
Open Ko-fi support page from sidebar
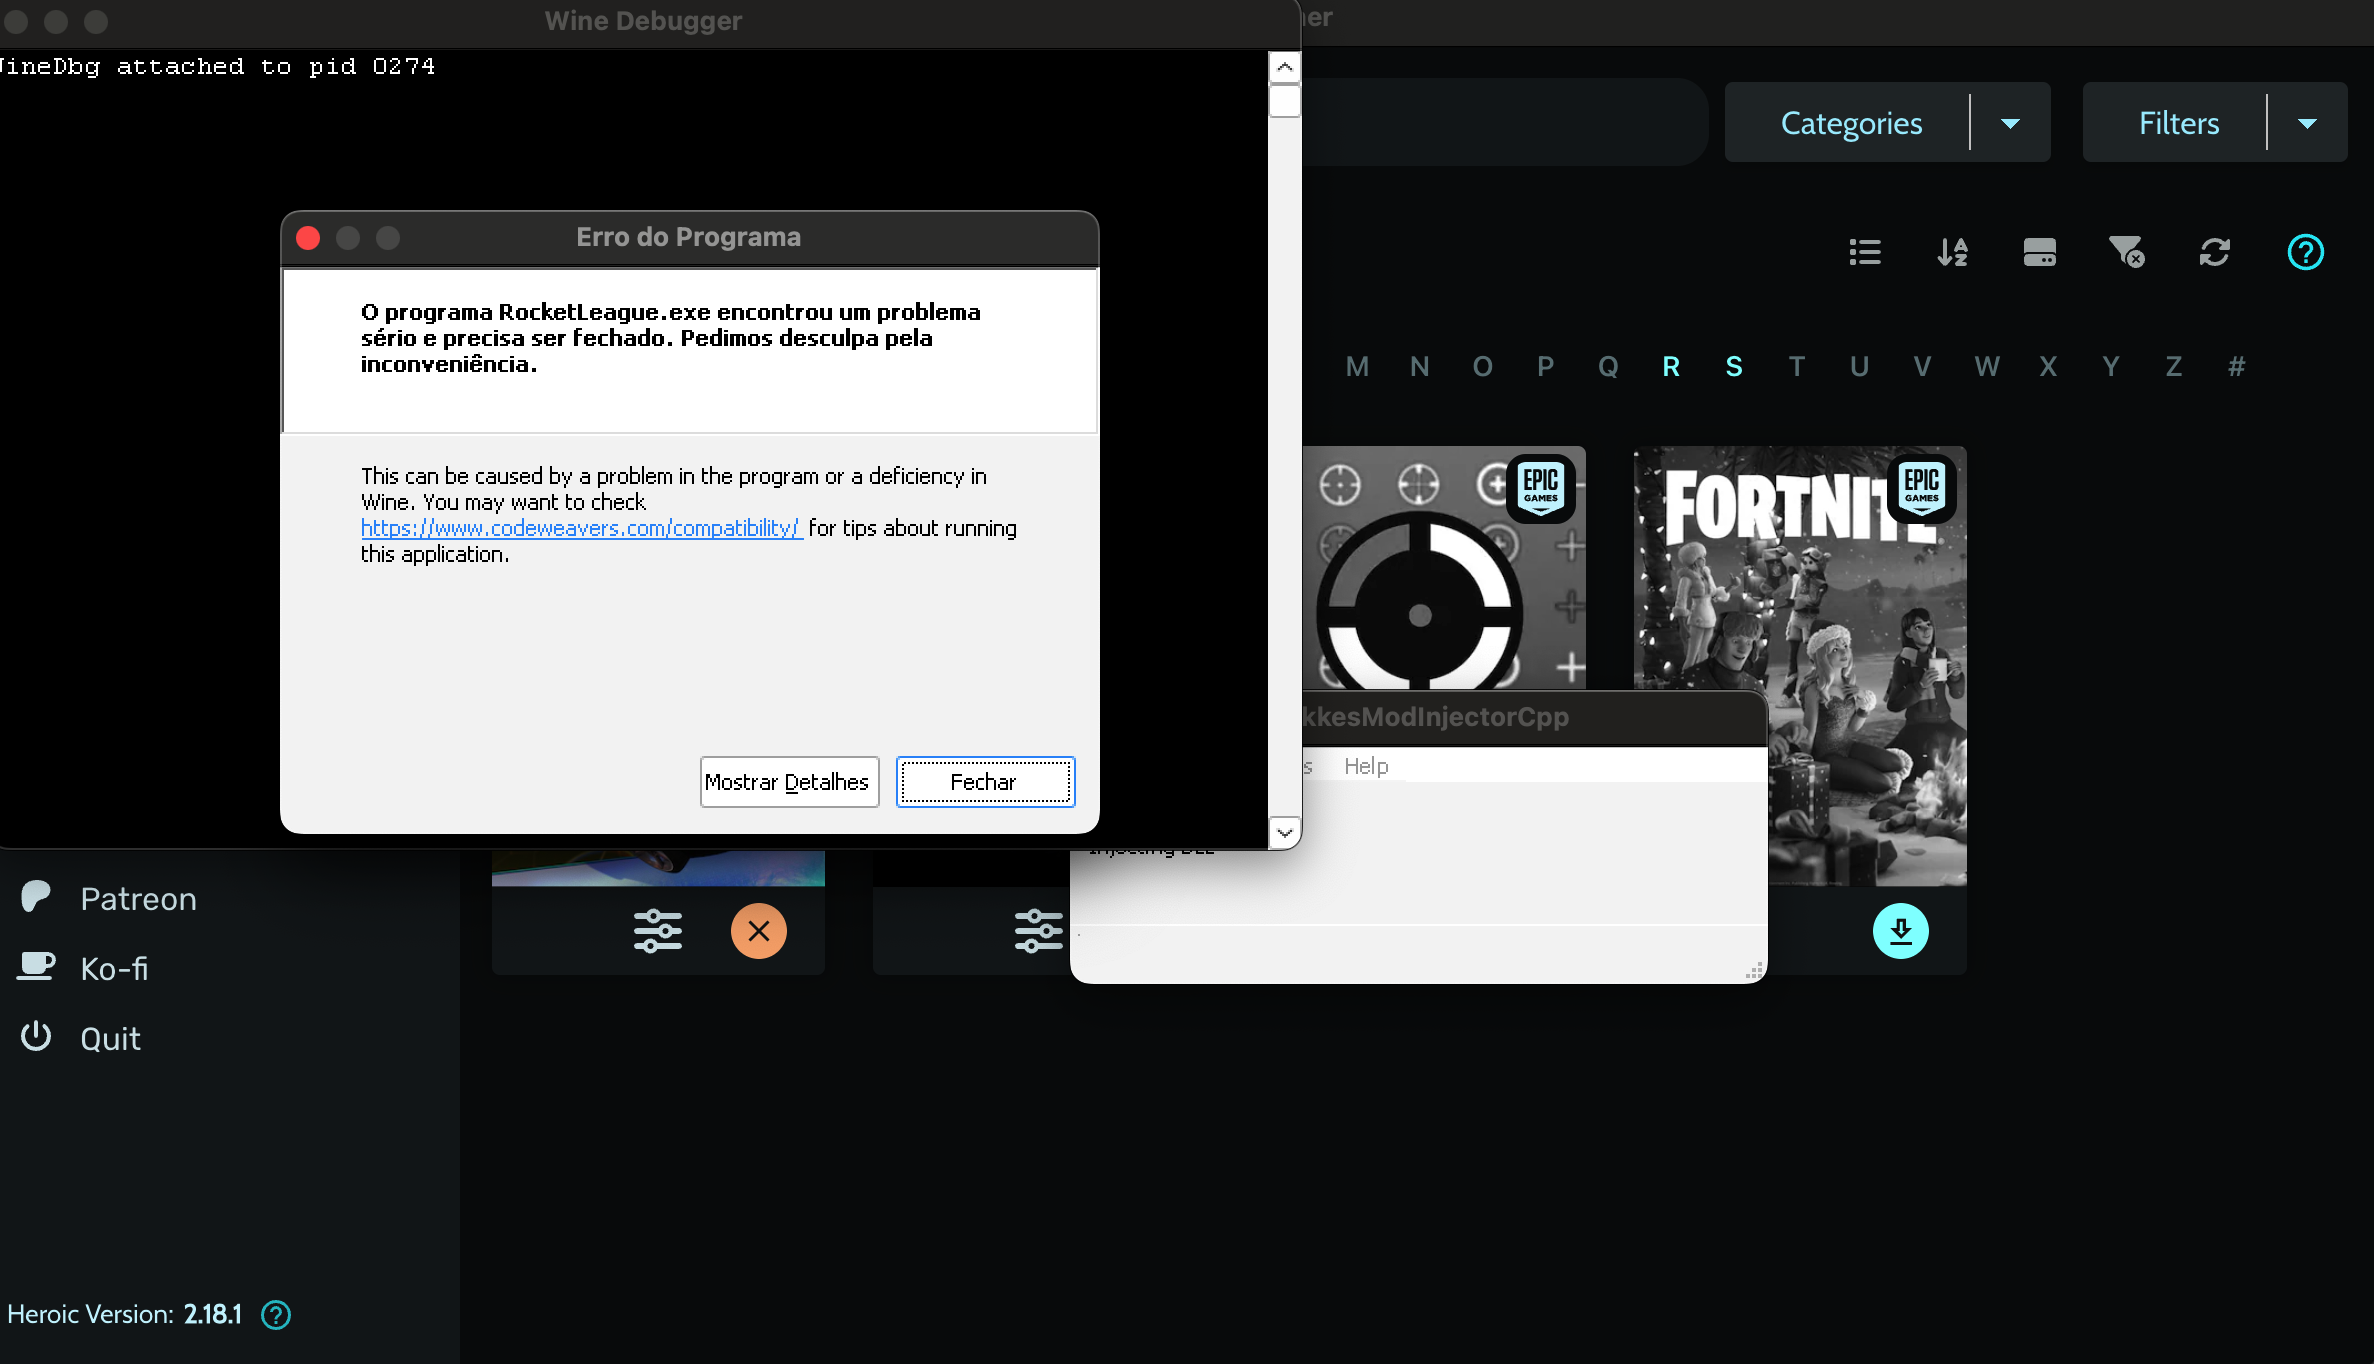point(113,967)
